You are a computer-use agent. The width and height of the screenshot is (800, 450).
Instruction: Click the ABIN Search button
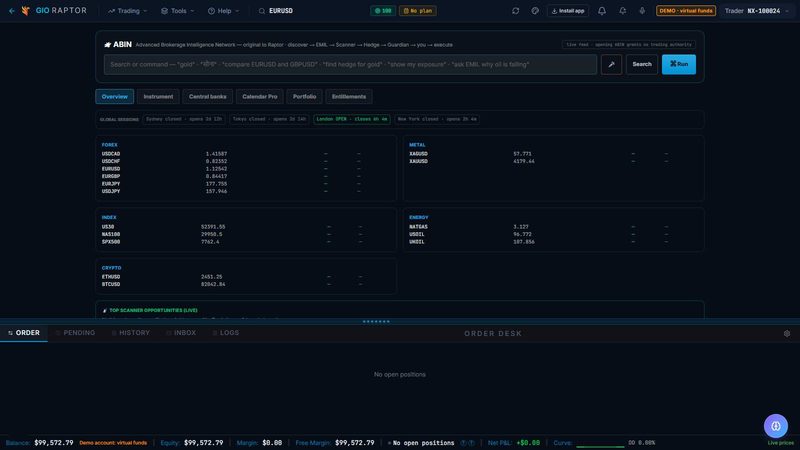(642, 64)
